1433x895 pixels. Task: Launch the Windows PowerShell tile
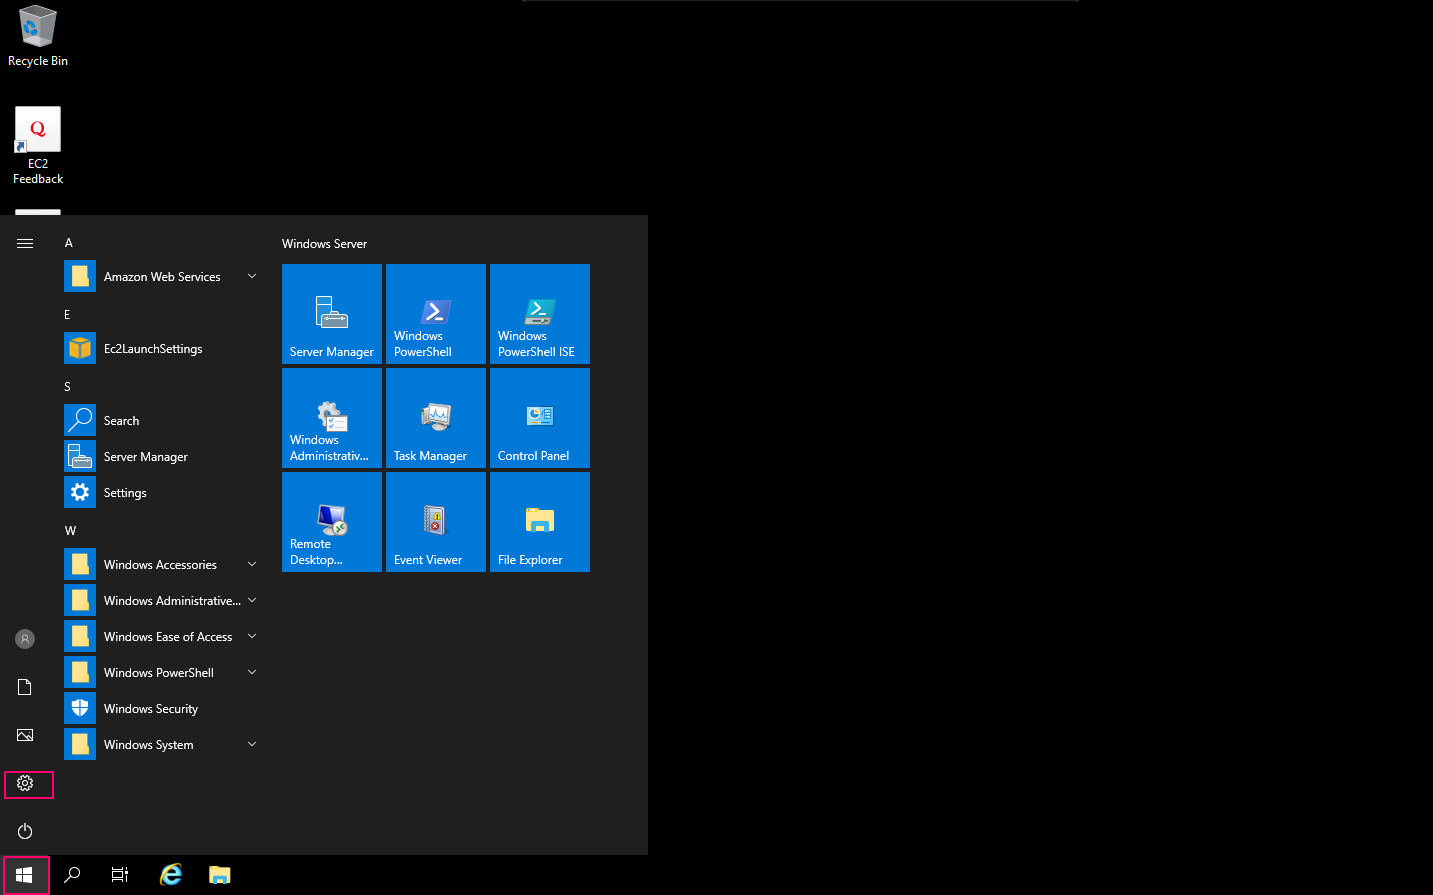[436, 314]
